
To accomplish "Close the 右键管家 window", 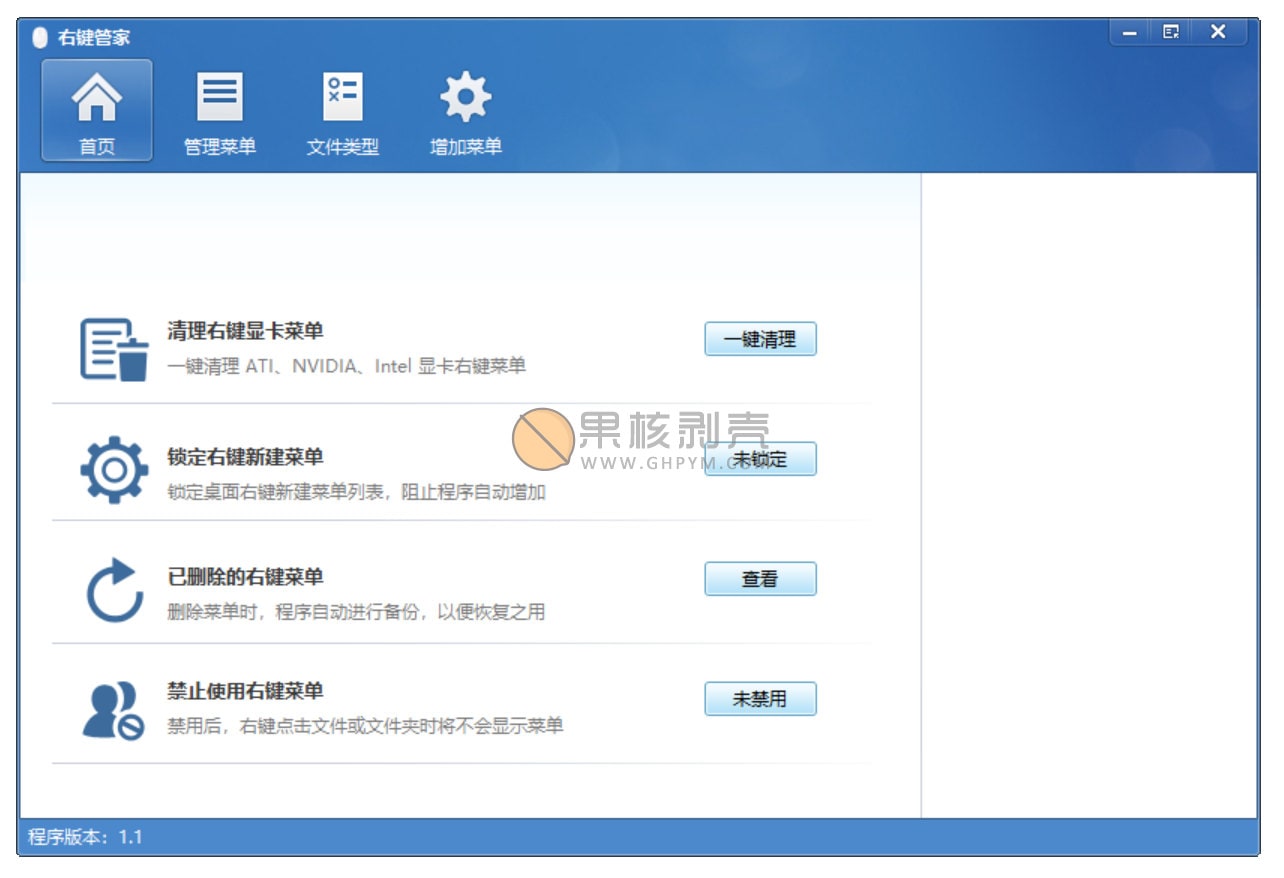I will pyautogui.click(x=1217, y=32).
